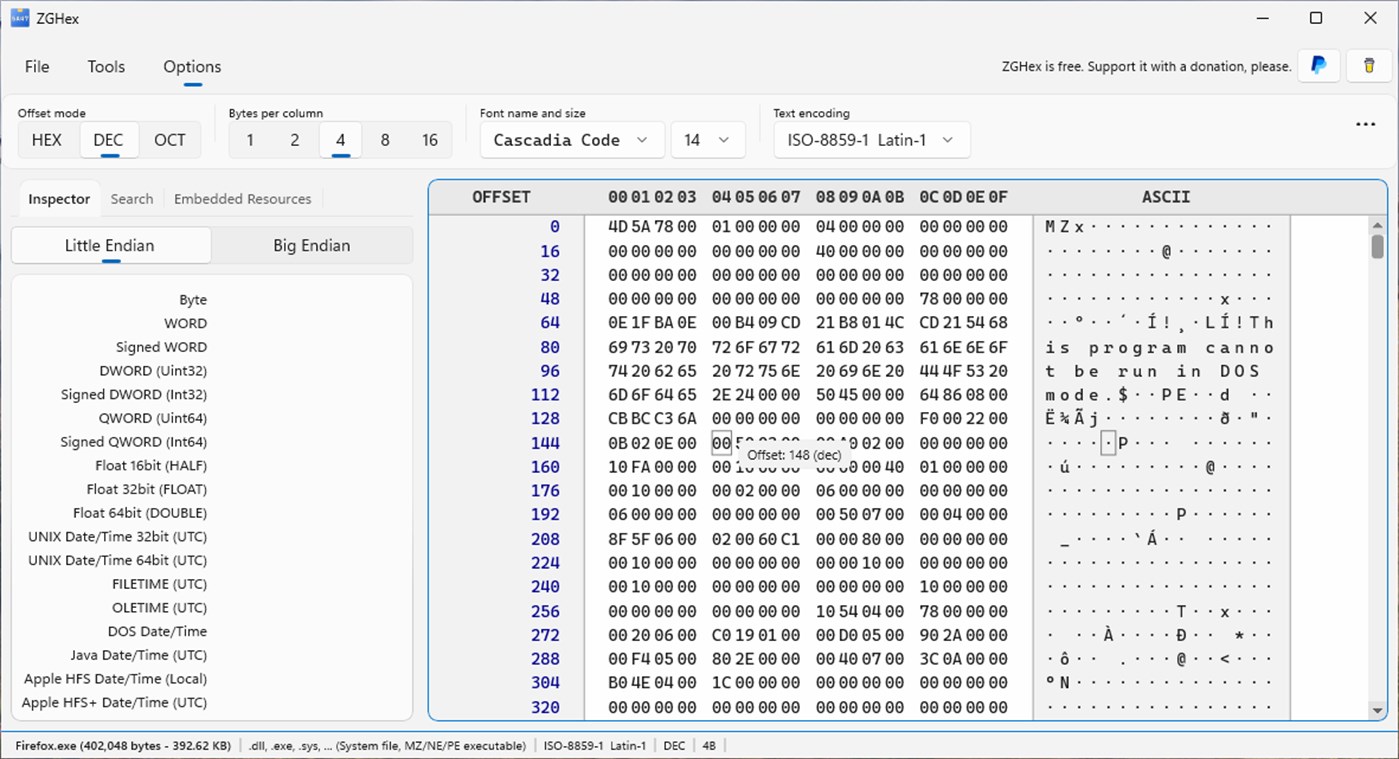This screenshot has width=1399, height=759.
Task: Set bytes per column to 2
Action: pyautogui.click(x=295, y=140)
